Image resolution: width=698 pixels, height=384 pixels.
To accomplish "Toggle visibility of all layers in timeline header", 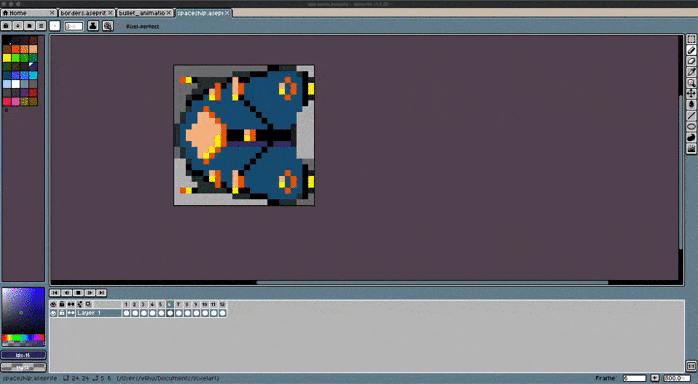I will click(x=53, y=304).
